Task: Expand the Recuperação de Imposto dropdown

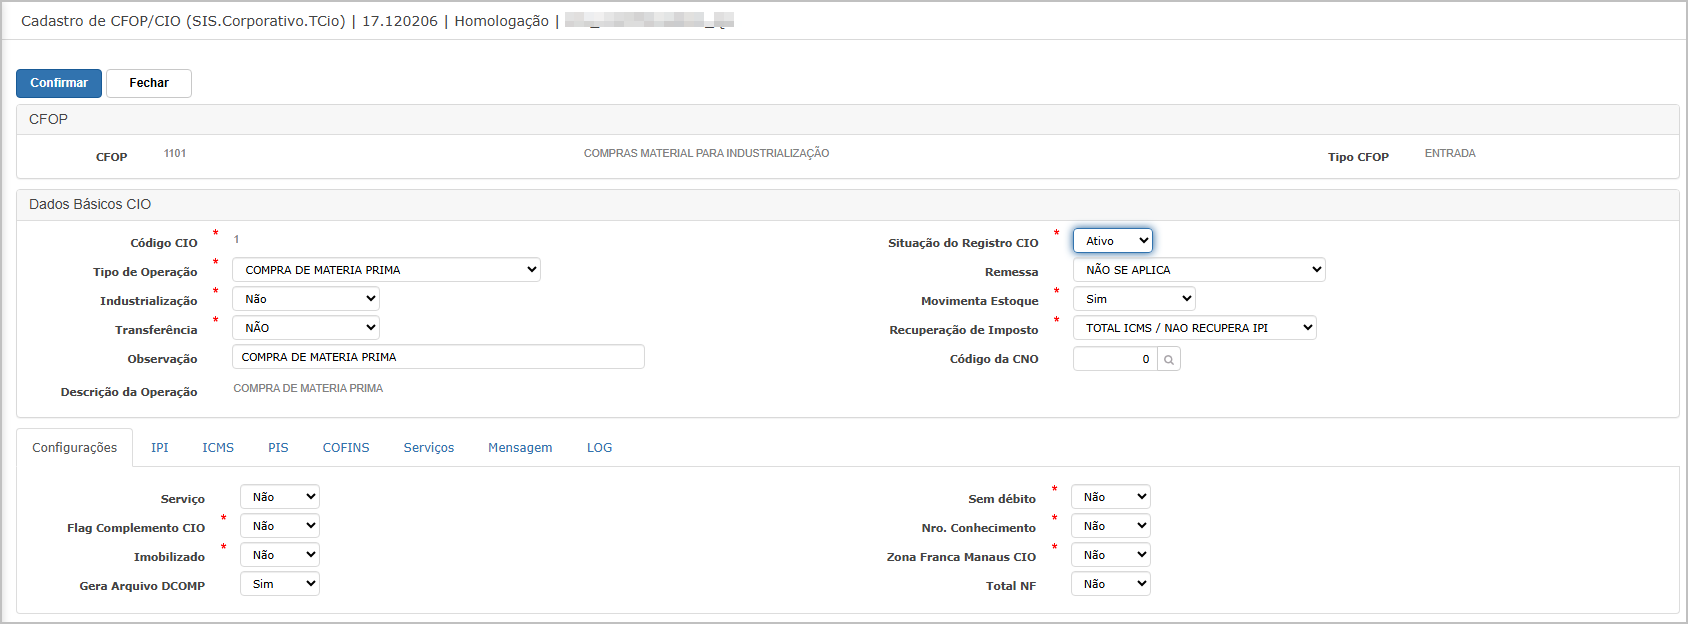Action: point(1195,328)
